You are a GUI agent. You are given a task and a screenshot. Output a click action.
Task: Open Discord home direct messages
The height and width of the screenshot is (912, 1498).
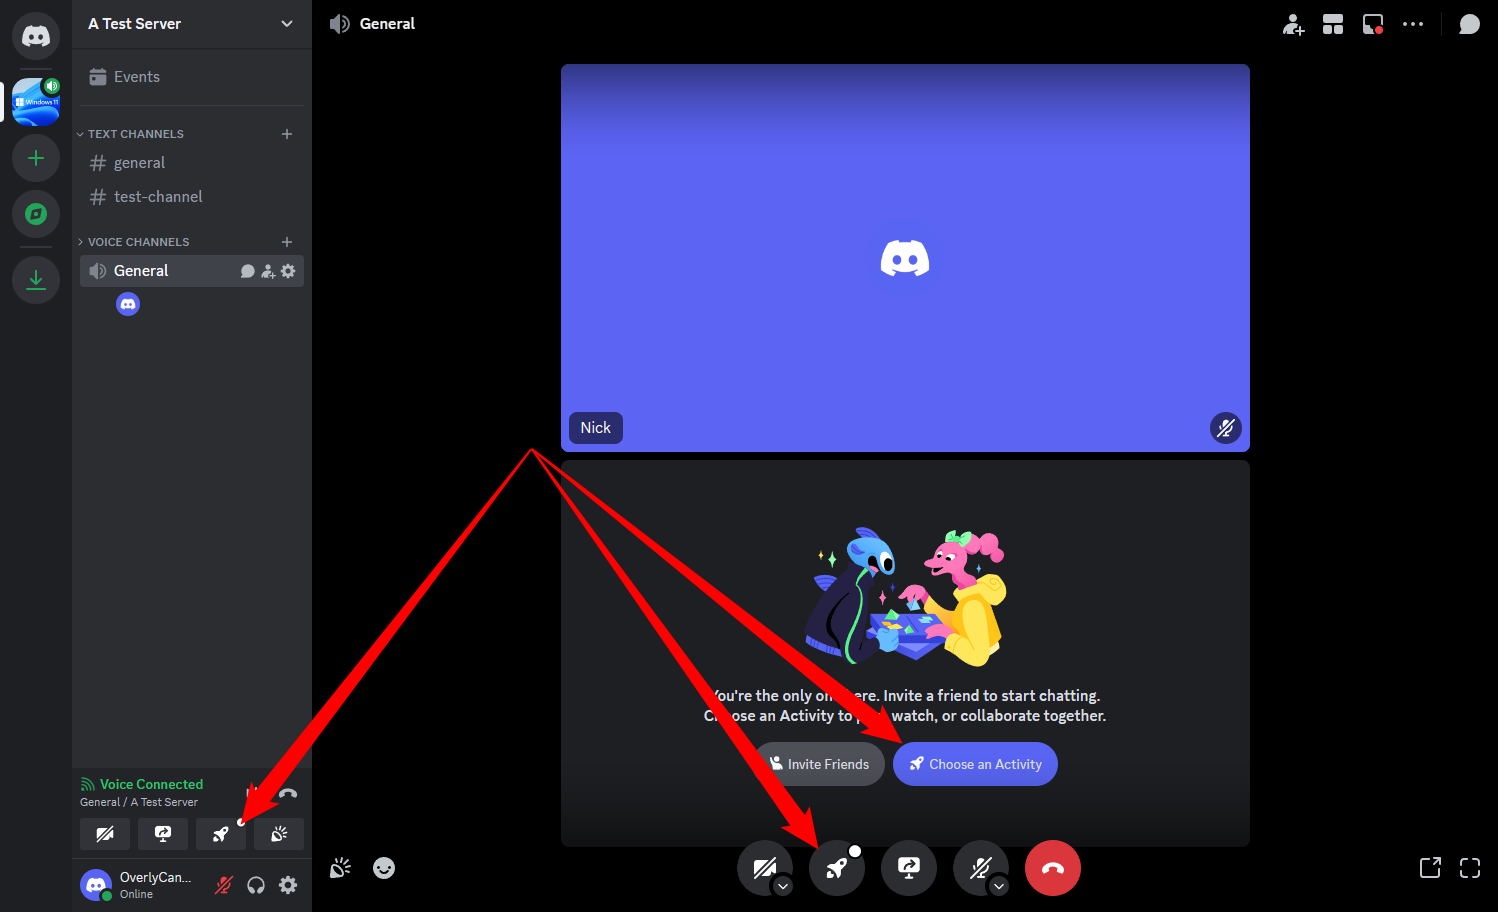[36, 36]
